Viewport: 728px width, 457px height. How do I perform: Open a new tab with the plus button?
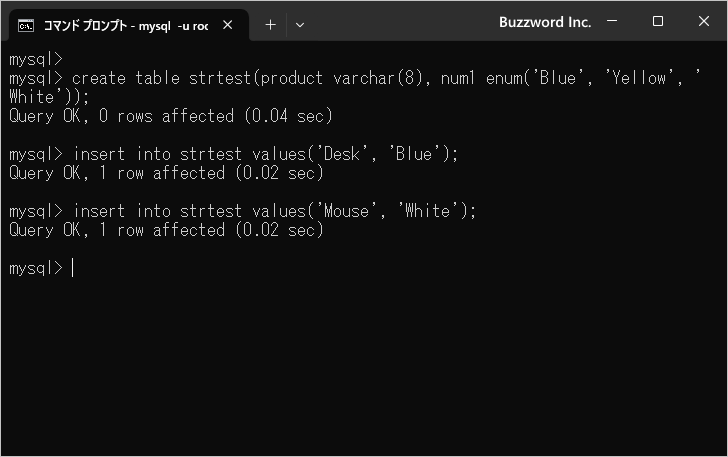pos(270,25)
